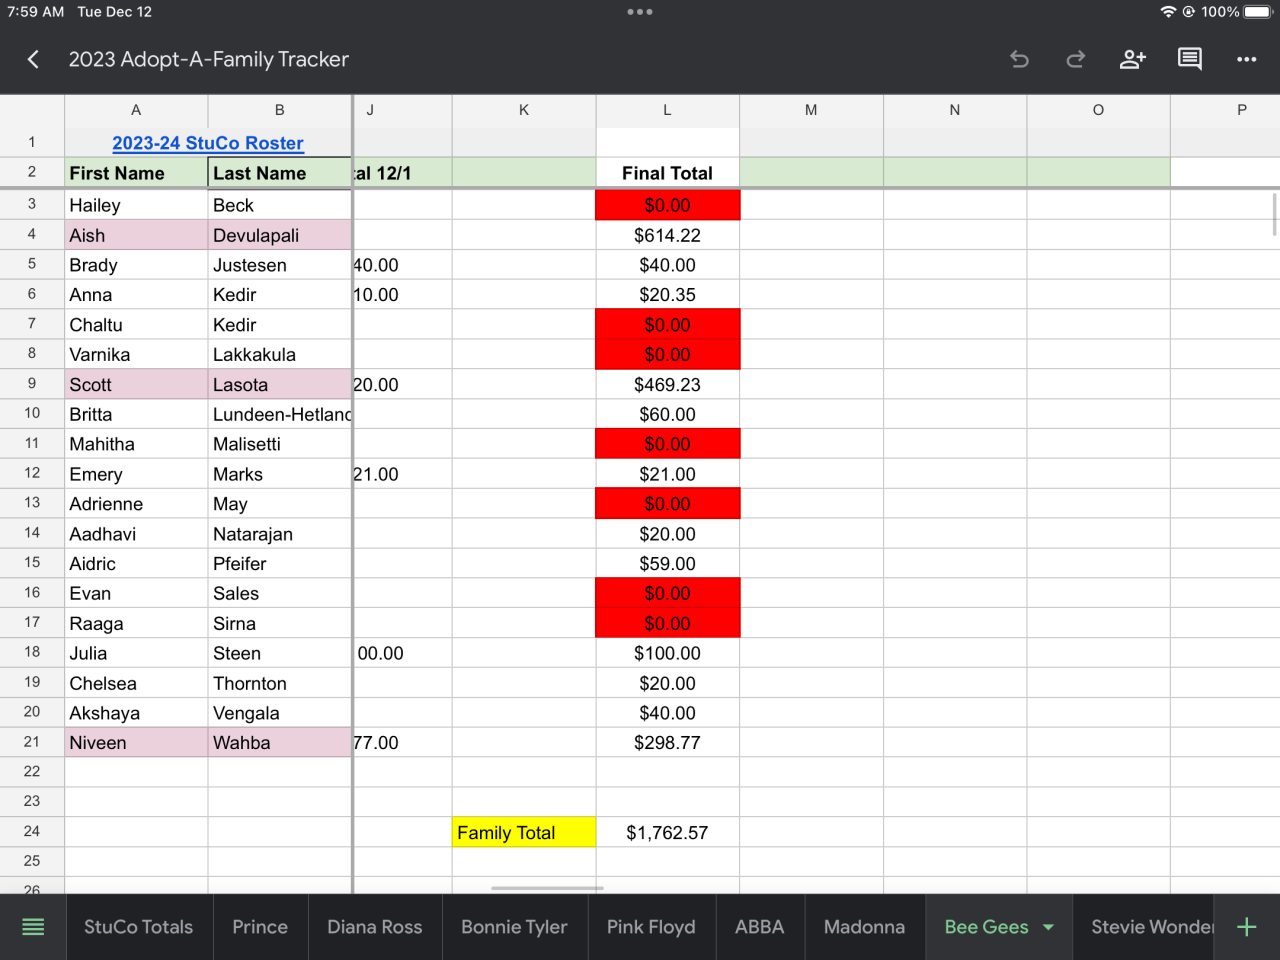Tap the multitasking three-dots at top
Screen dimensions: 1280x960
(x=640, y=12)
